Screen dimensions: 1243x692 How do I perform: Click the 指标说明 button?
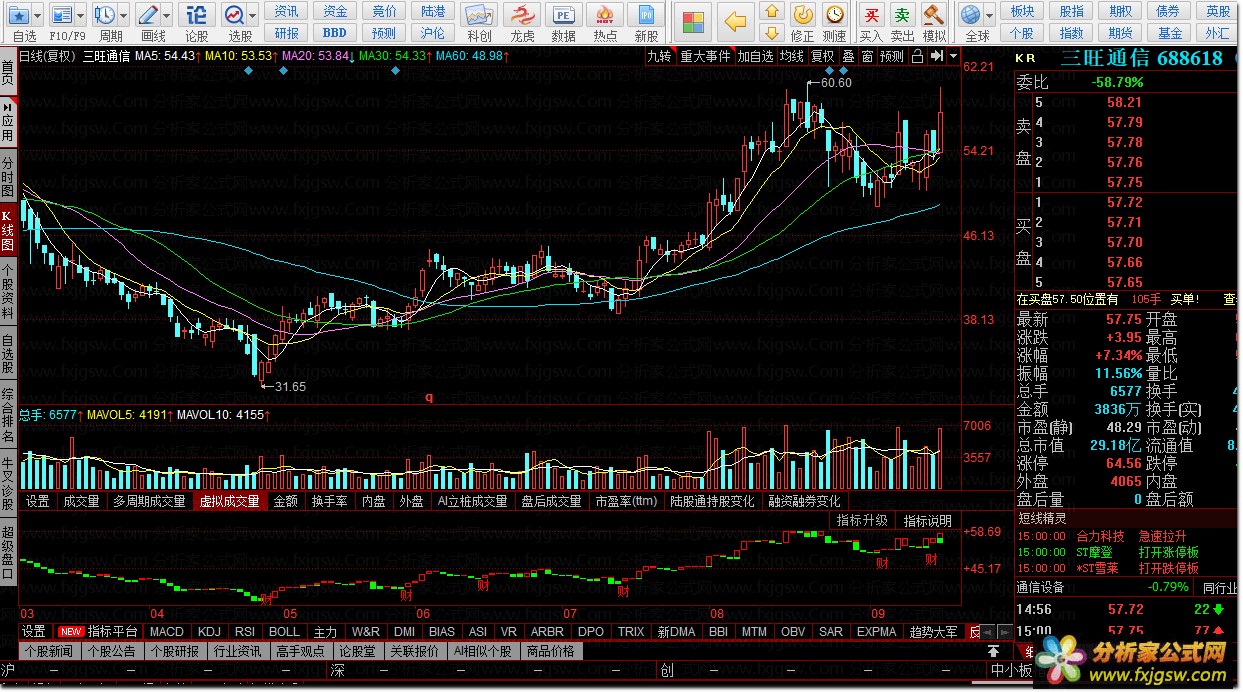point(928,520)
